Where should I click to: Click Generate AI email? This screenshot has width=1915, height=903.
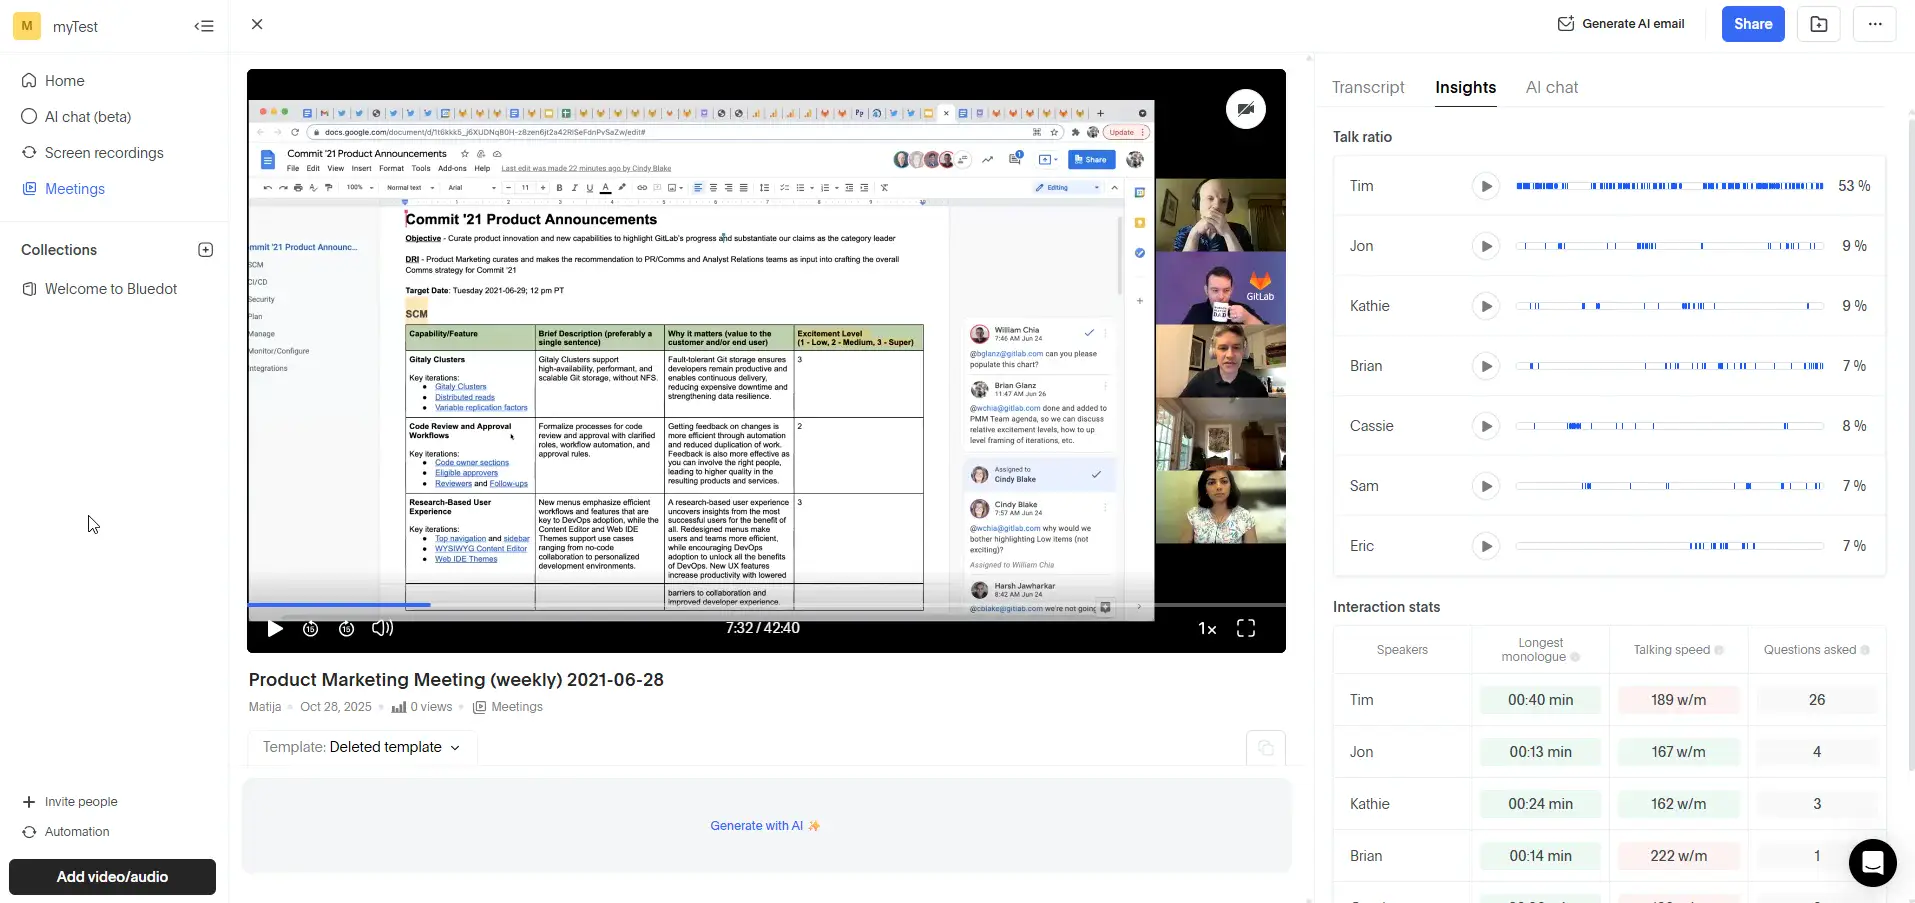click(x=1620, y=24)
